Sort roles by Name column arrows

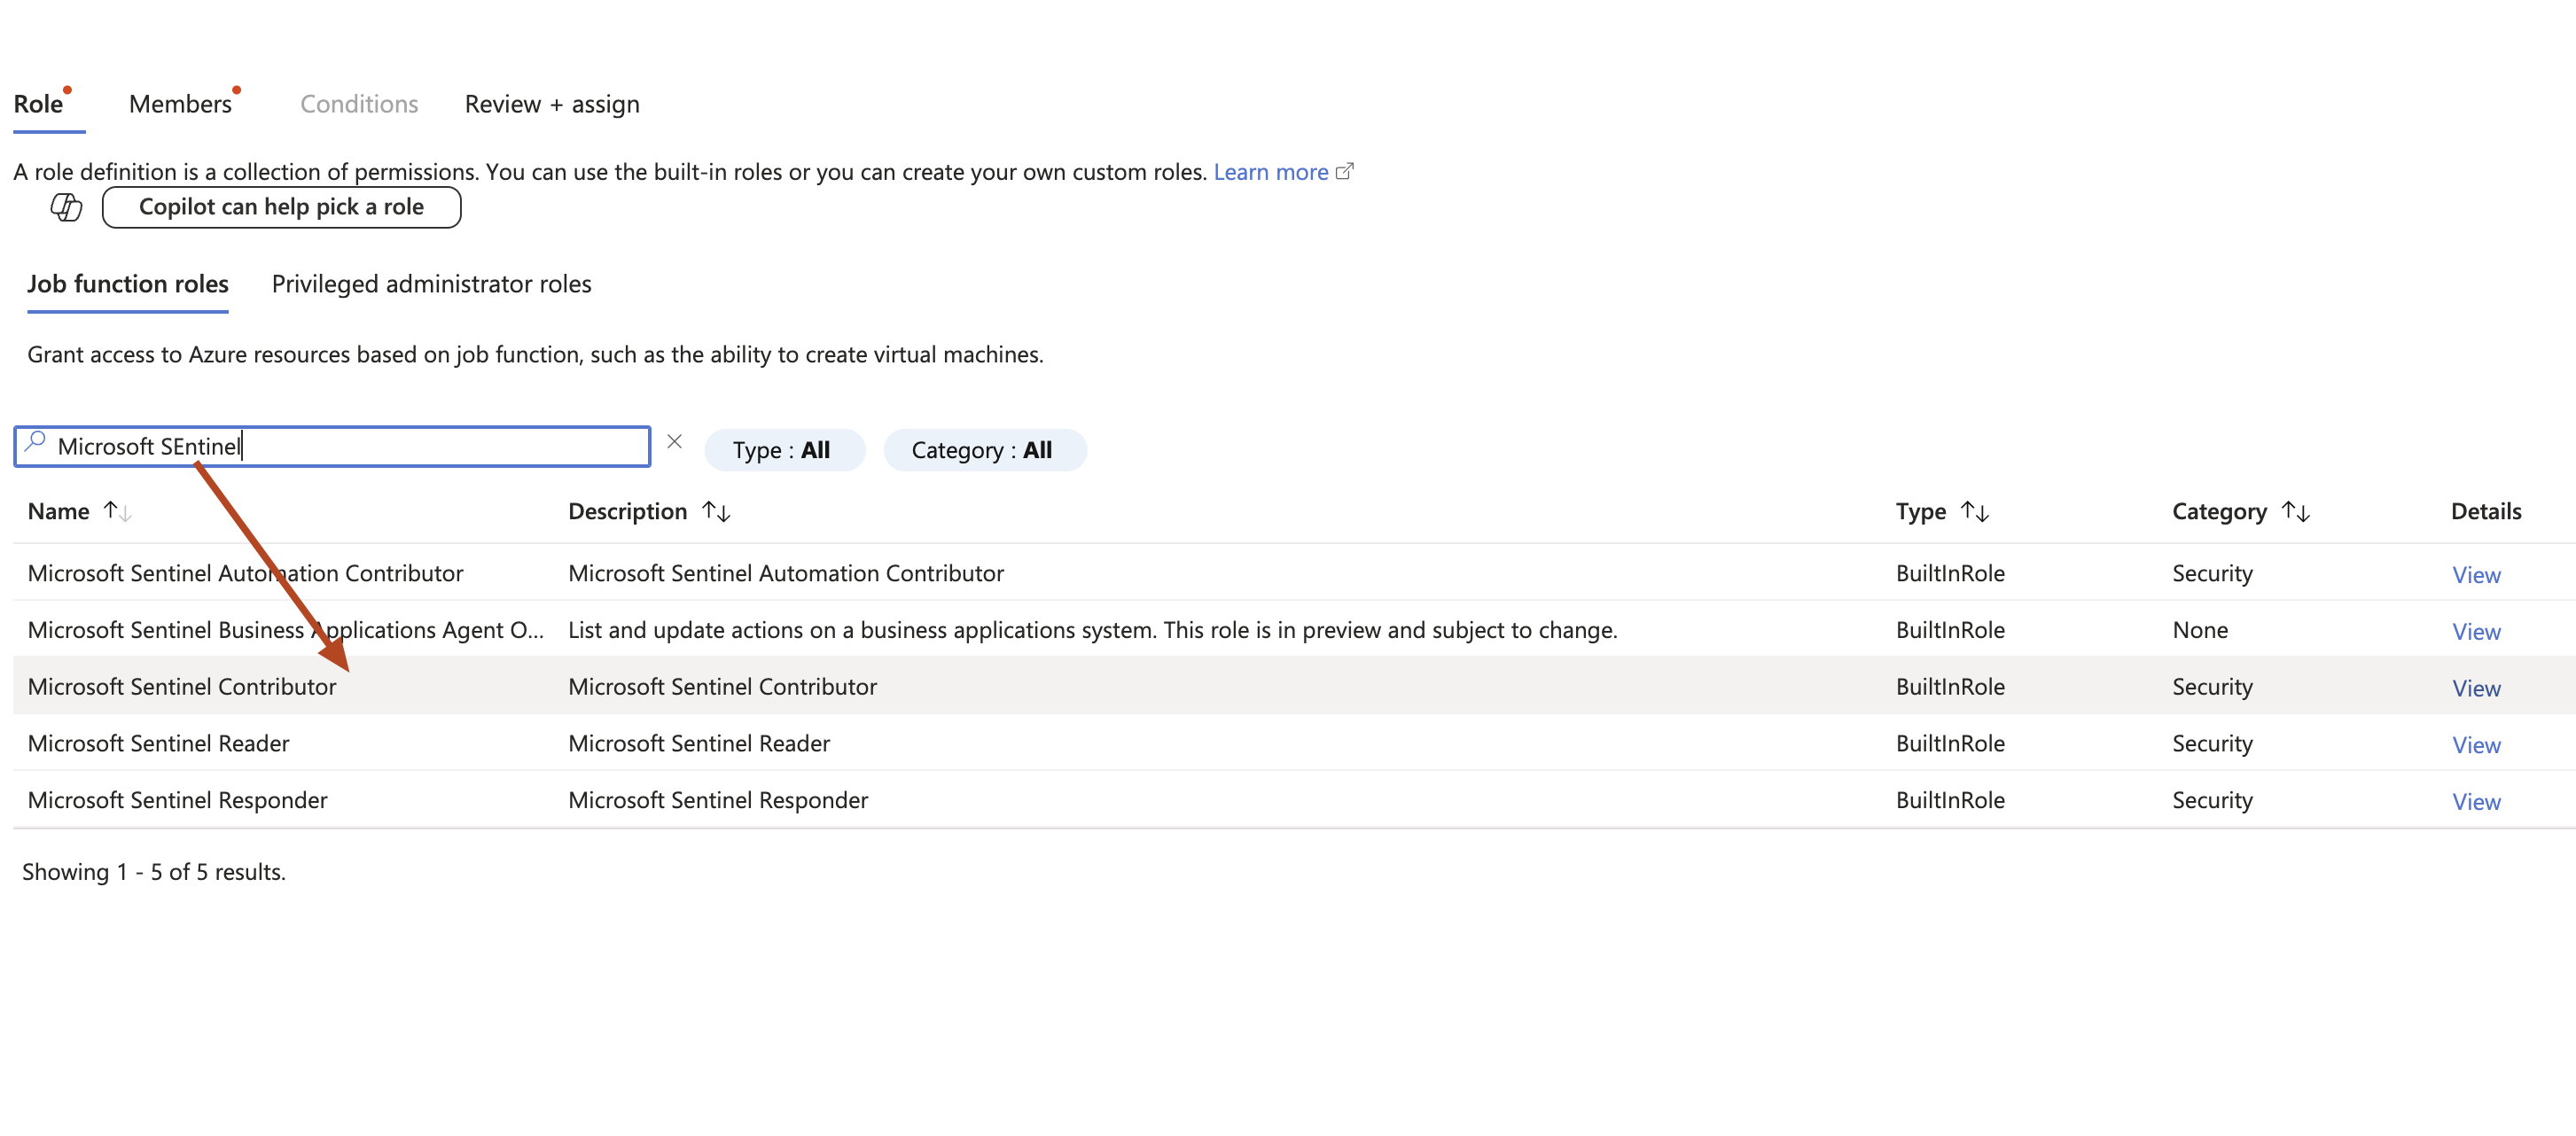[117, 511]
